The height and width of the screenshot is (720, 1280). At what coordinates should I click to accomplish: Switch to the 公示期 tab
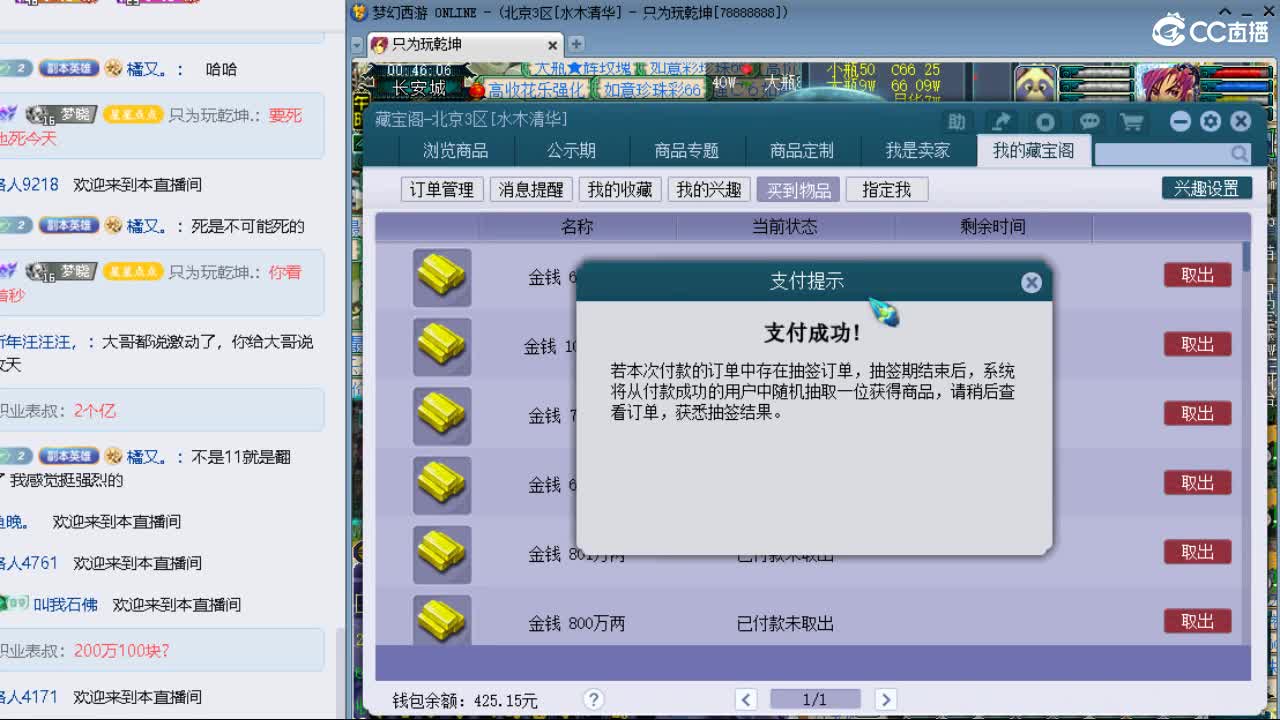click(571, 150)
